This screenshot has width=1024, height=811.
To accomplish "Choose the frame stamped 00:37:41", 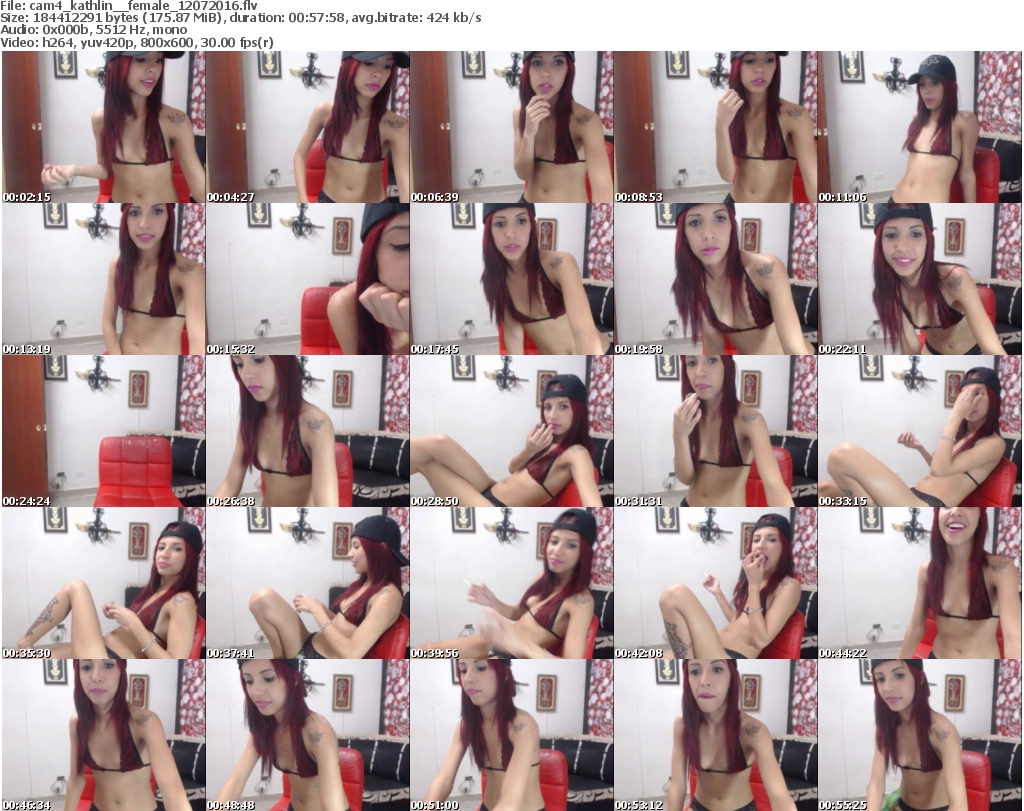I will pyautogui.click(x=308, y=583).
